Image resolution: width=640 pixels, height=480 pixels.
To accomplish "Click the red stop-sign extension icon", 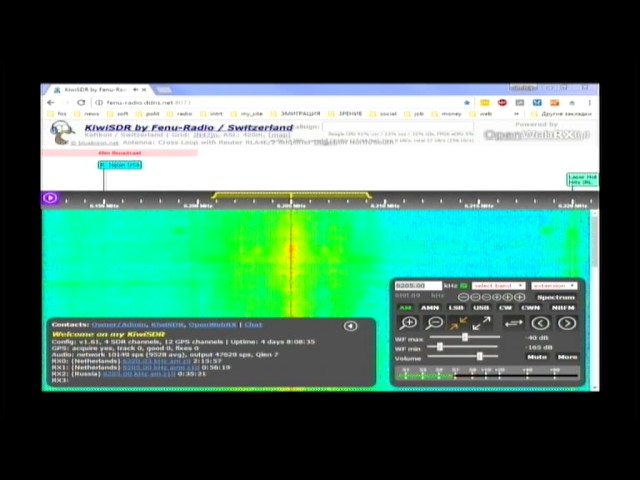I will pyautogui.click(x=502, y=102).
